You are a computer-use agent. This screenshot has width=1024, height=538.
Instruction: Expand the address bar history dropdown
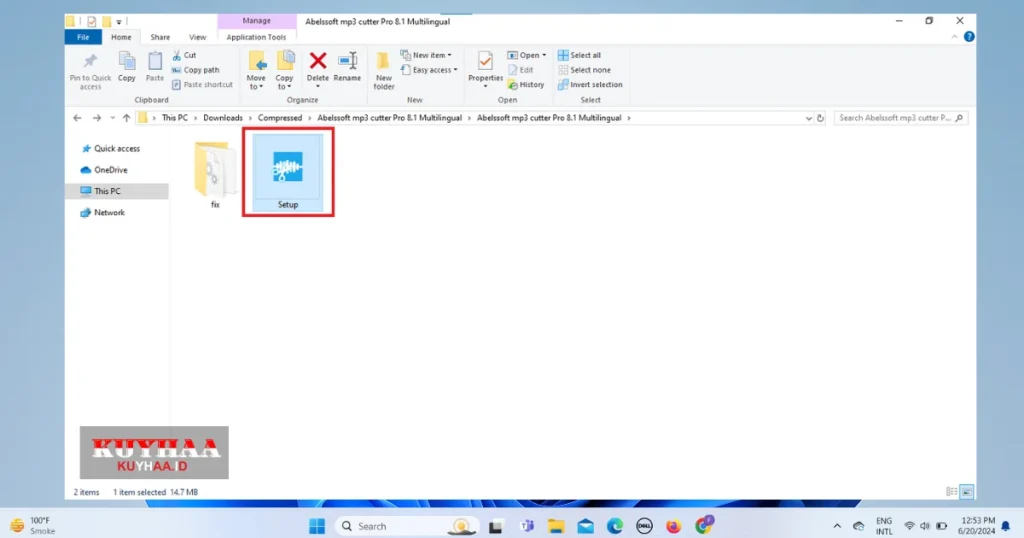tap(808, 118)
